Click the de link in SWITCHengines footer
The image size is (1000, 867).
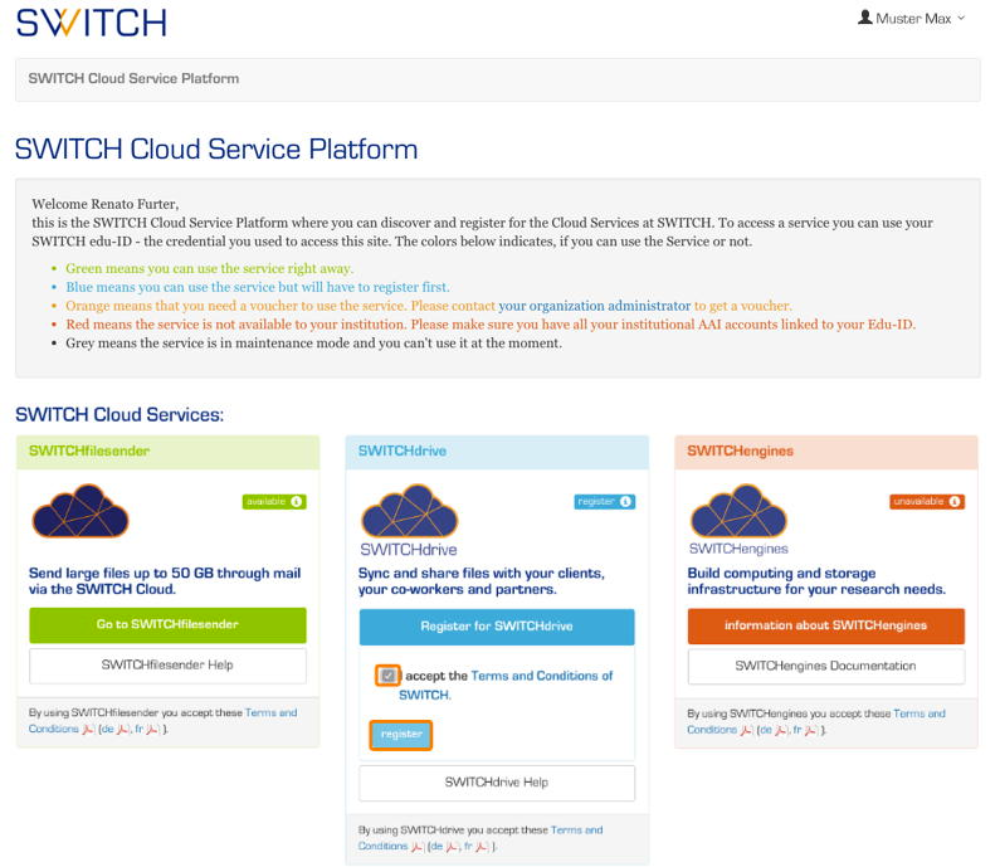point(766,730)
